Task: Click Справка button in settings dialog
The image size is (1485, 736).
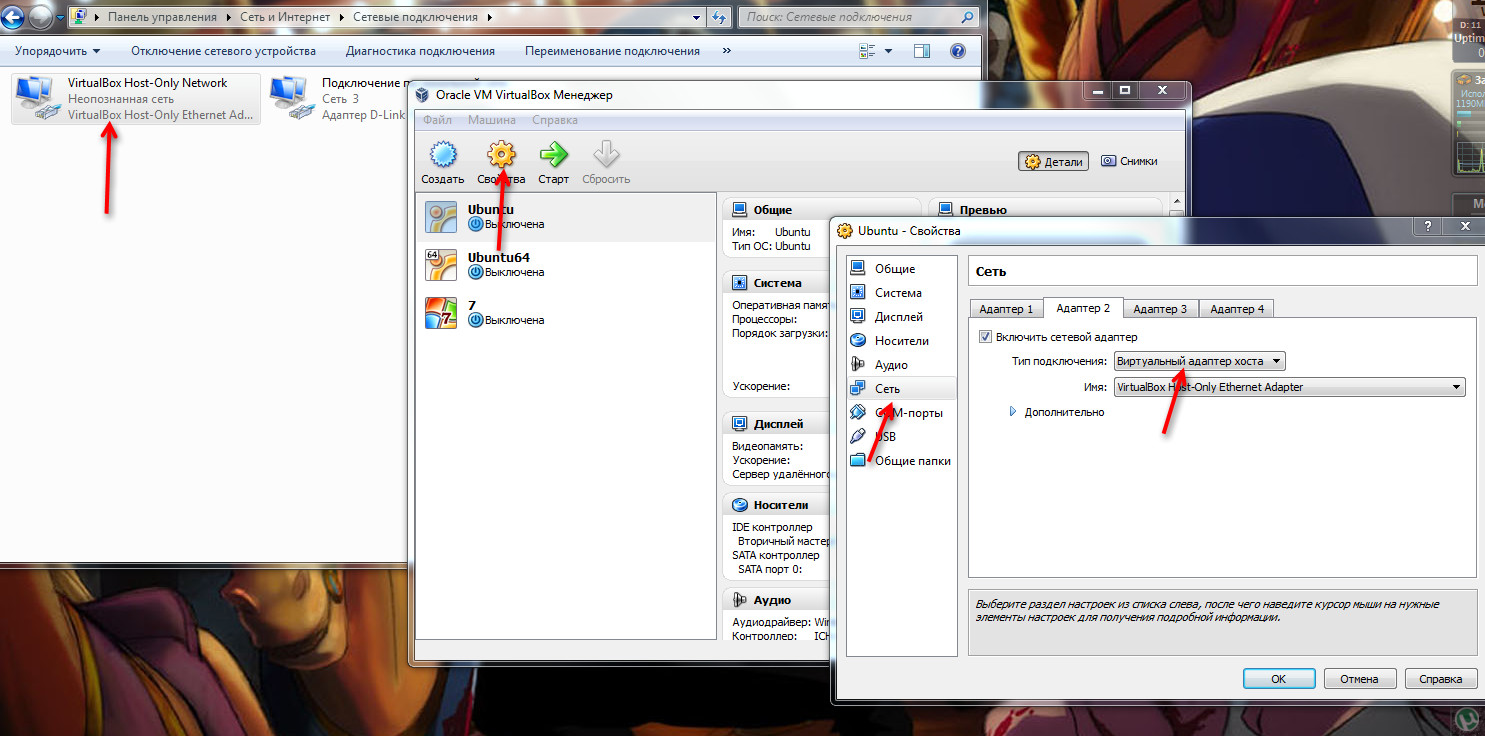Action: 1441,678
